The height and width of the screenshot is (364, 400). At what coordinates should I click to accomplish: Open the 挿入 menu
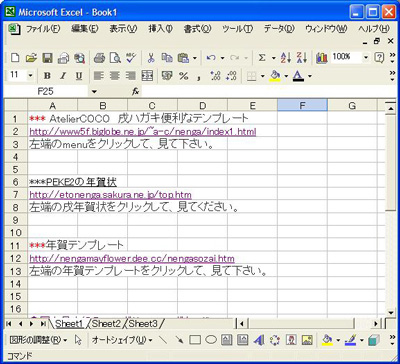[161, 29]
